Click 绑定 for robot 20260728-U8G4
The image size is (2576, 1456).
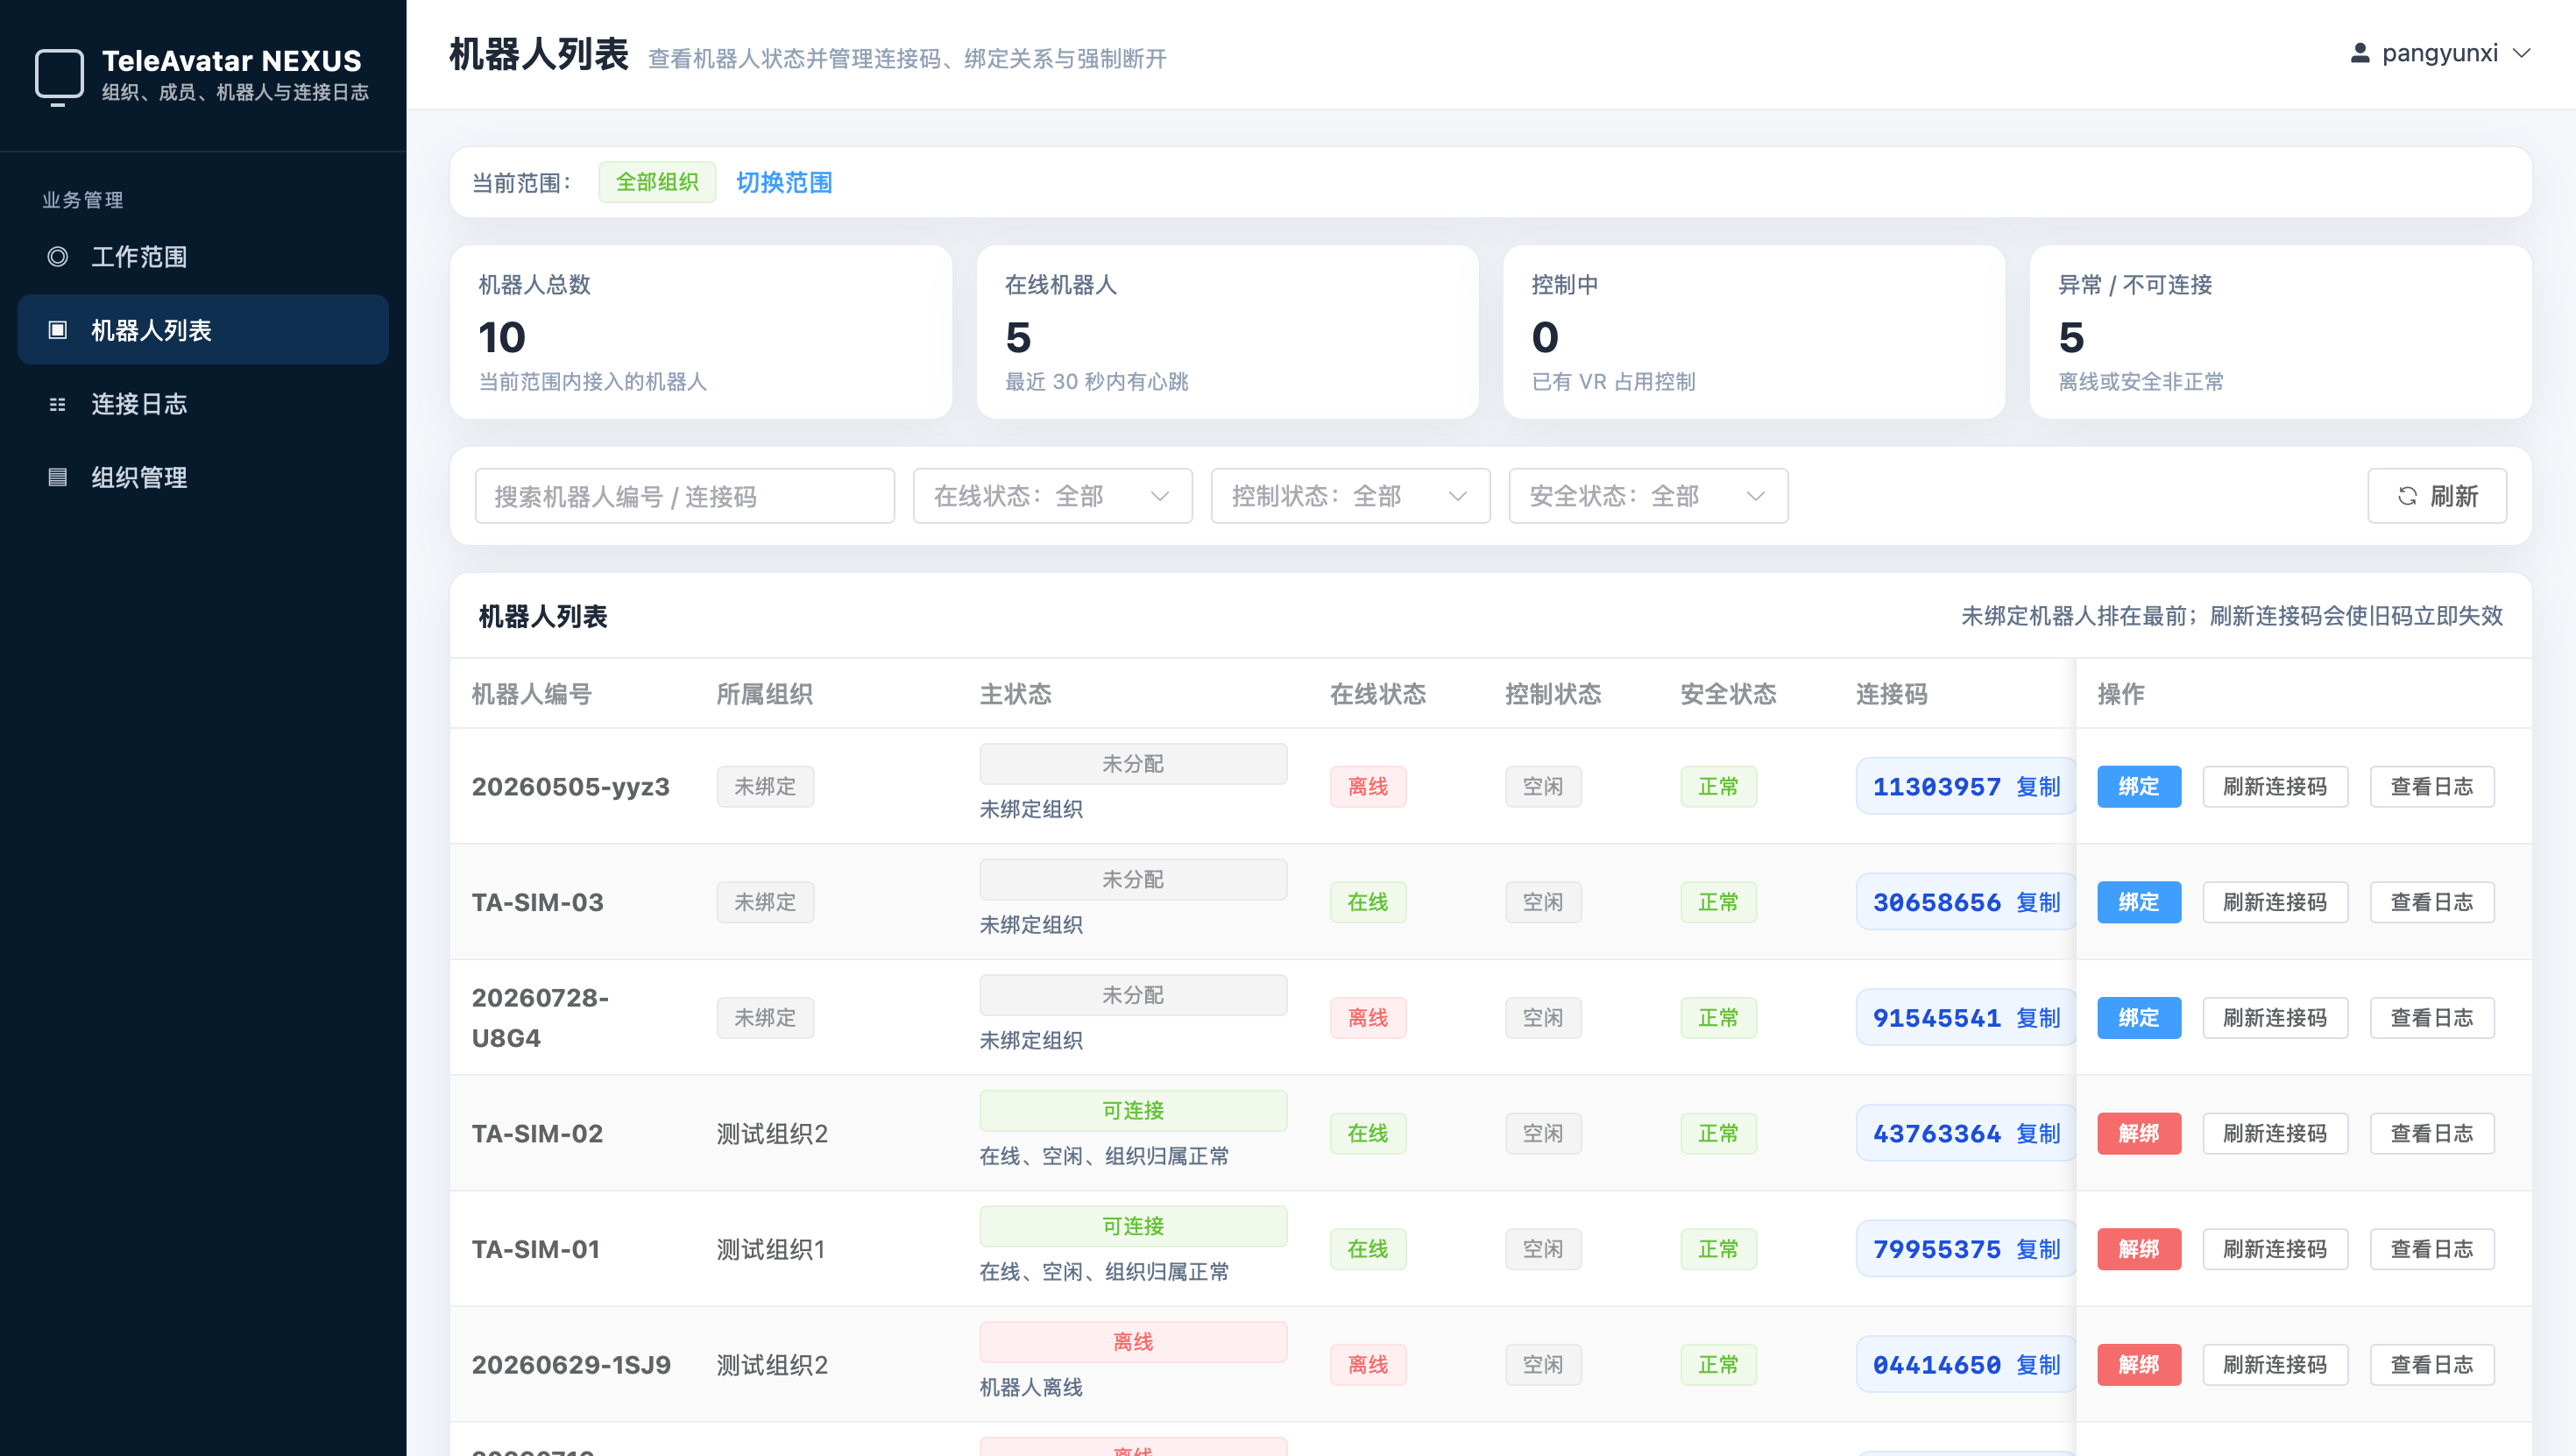[x=2138, y=1018]
